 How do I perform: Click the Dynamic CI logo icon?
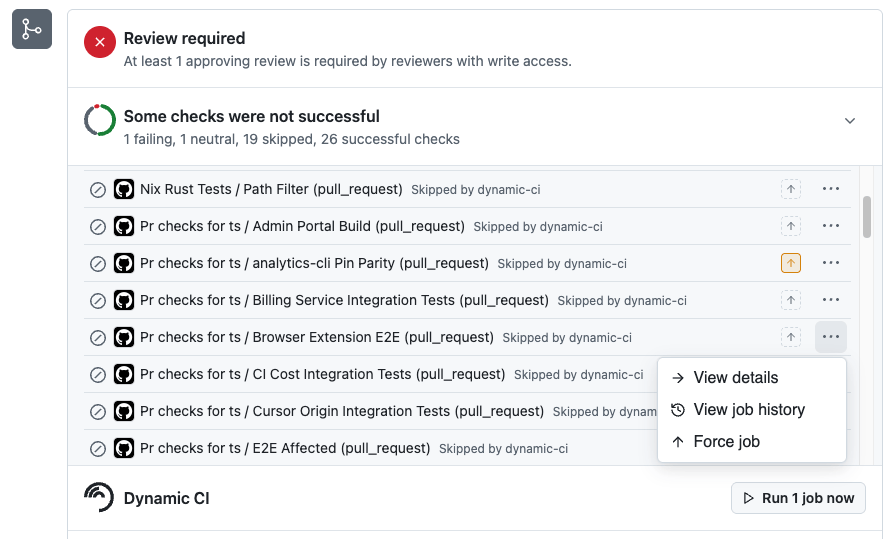coord(99,497)
